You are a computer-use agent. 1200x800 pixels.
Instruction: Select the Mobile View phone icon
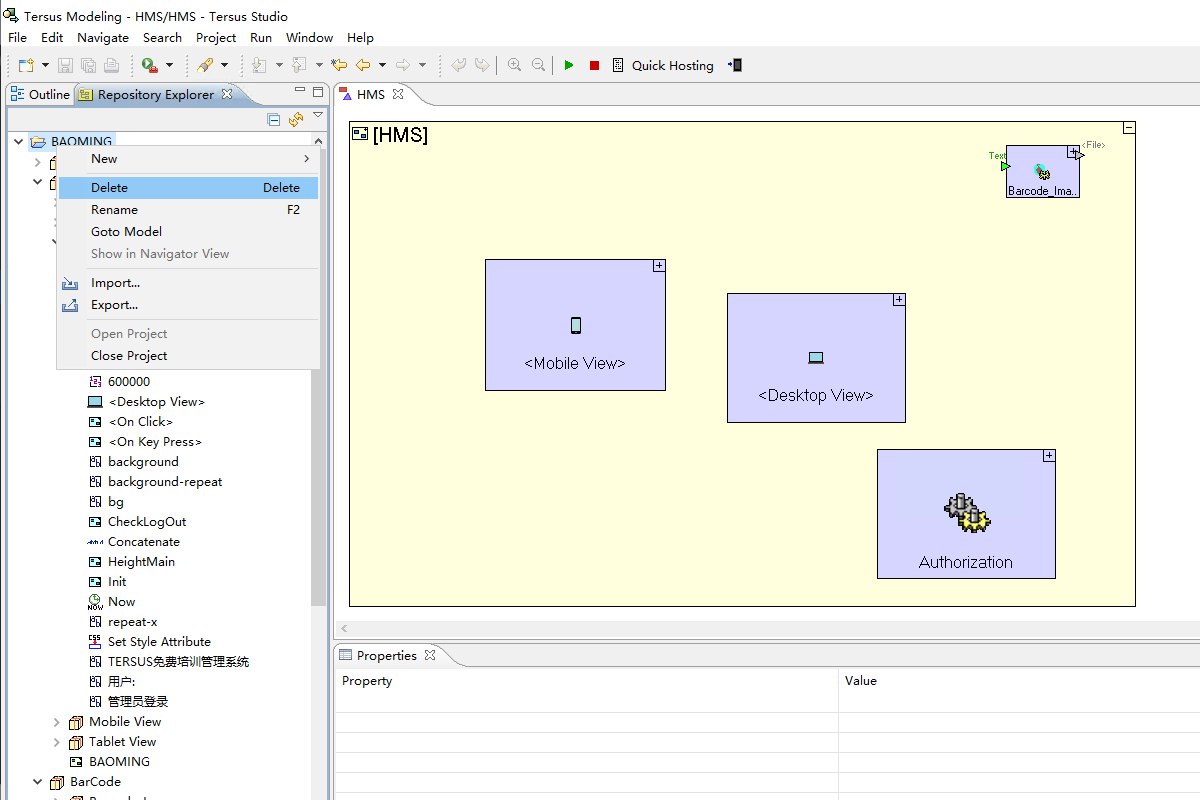click(x=576, y=325)
